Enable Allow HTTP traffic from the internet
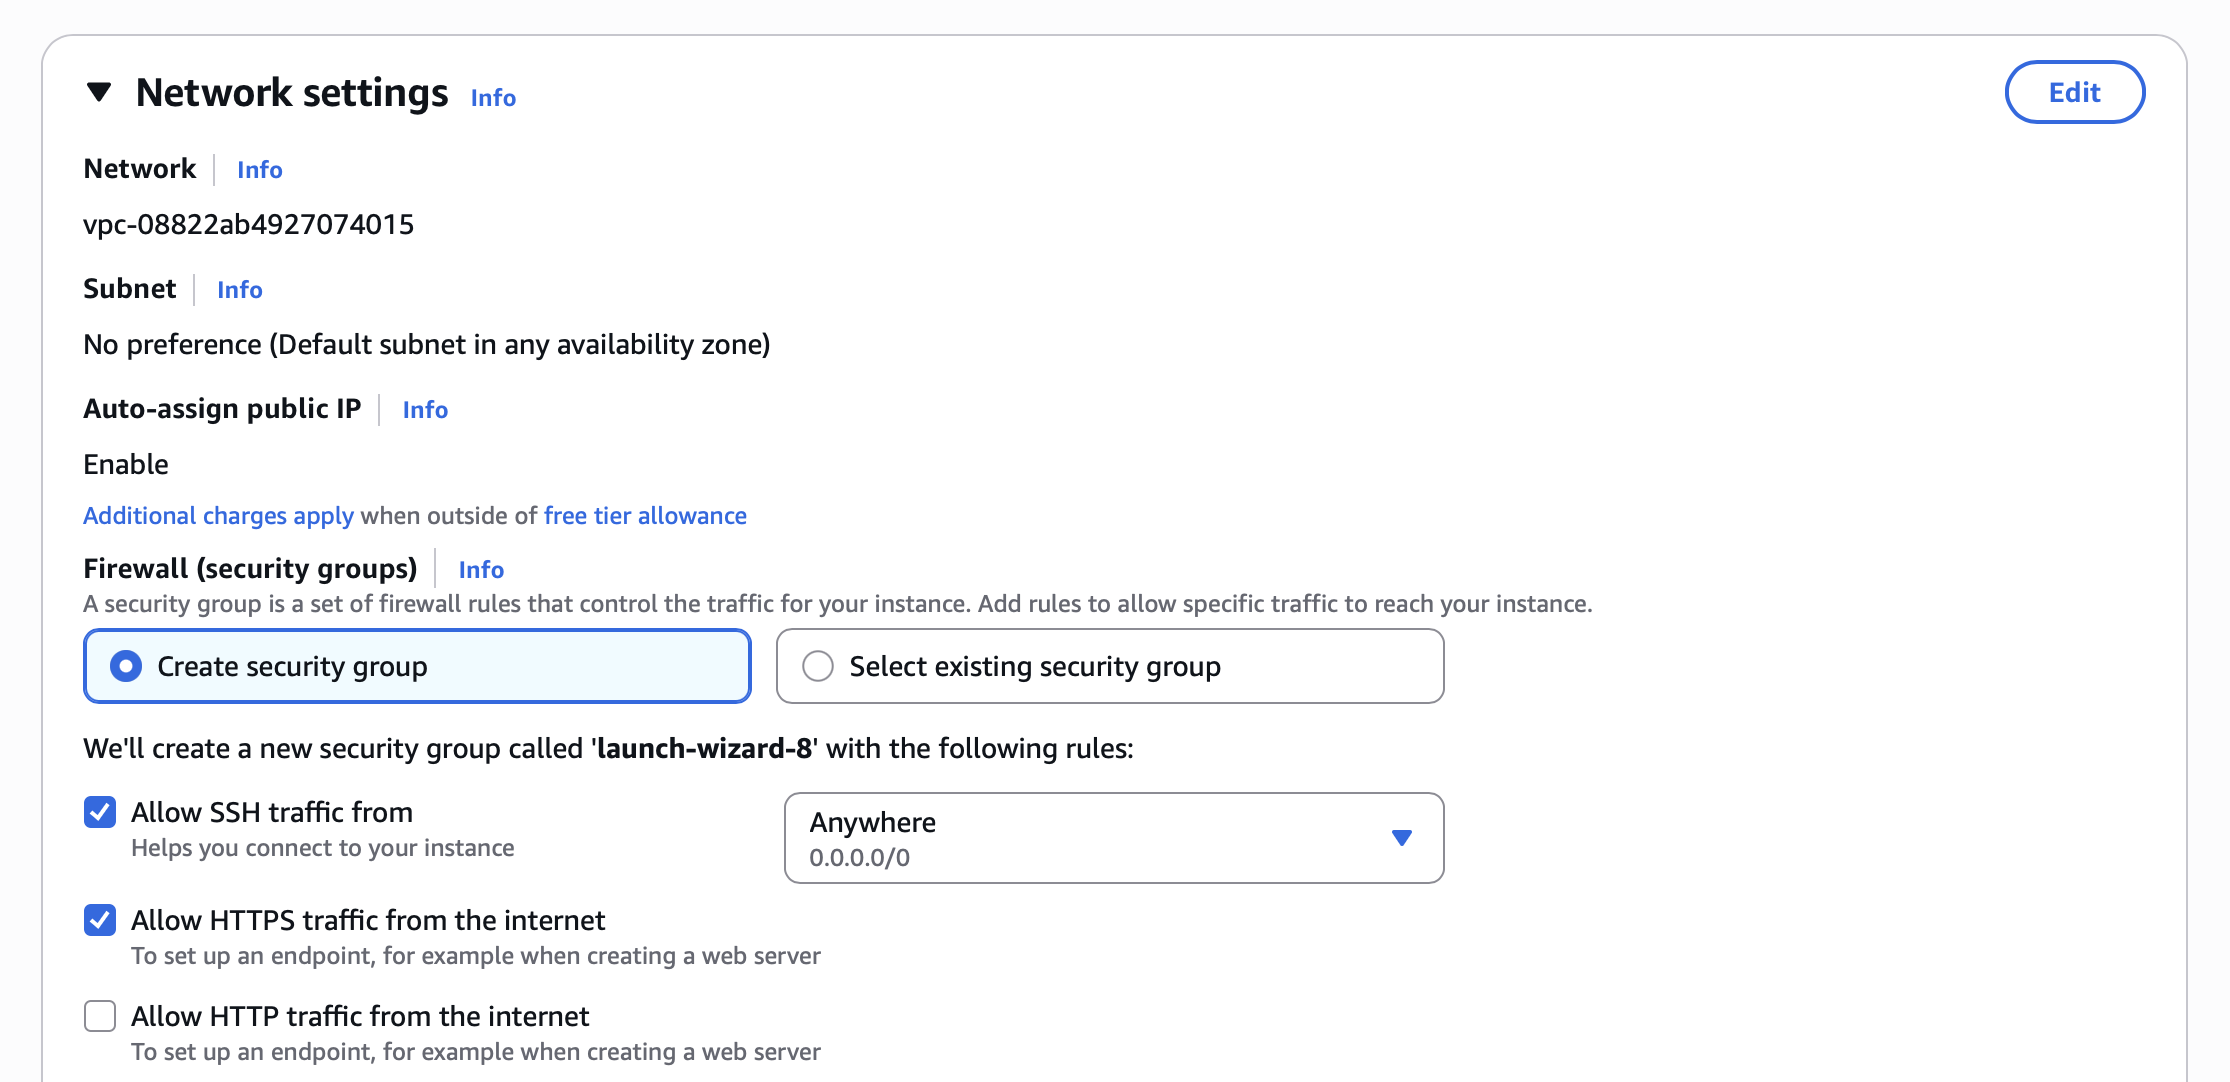This screenshot has width=2230, height=1082. point(99,1017)
